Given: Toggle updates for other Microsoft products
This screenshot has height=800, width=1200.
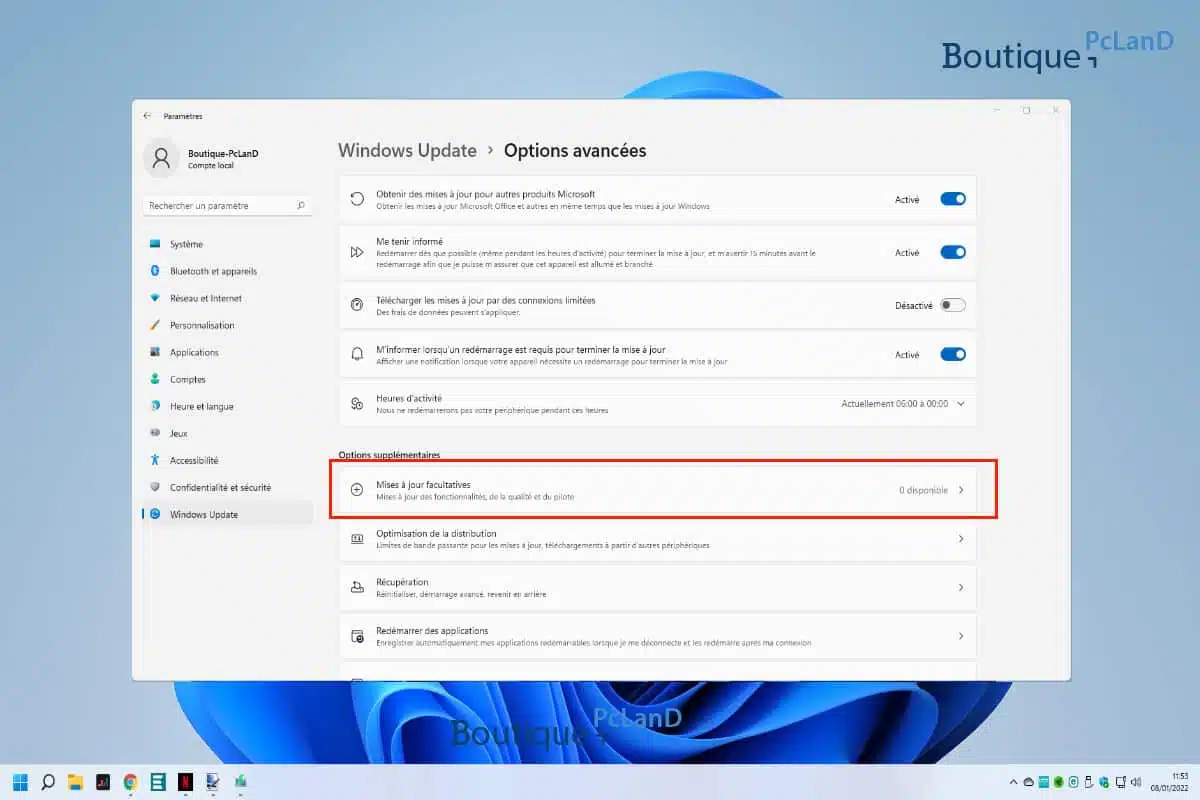Looking at the screenshot, I should 953,199.
